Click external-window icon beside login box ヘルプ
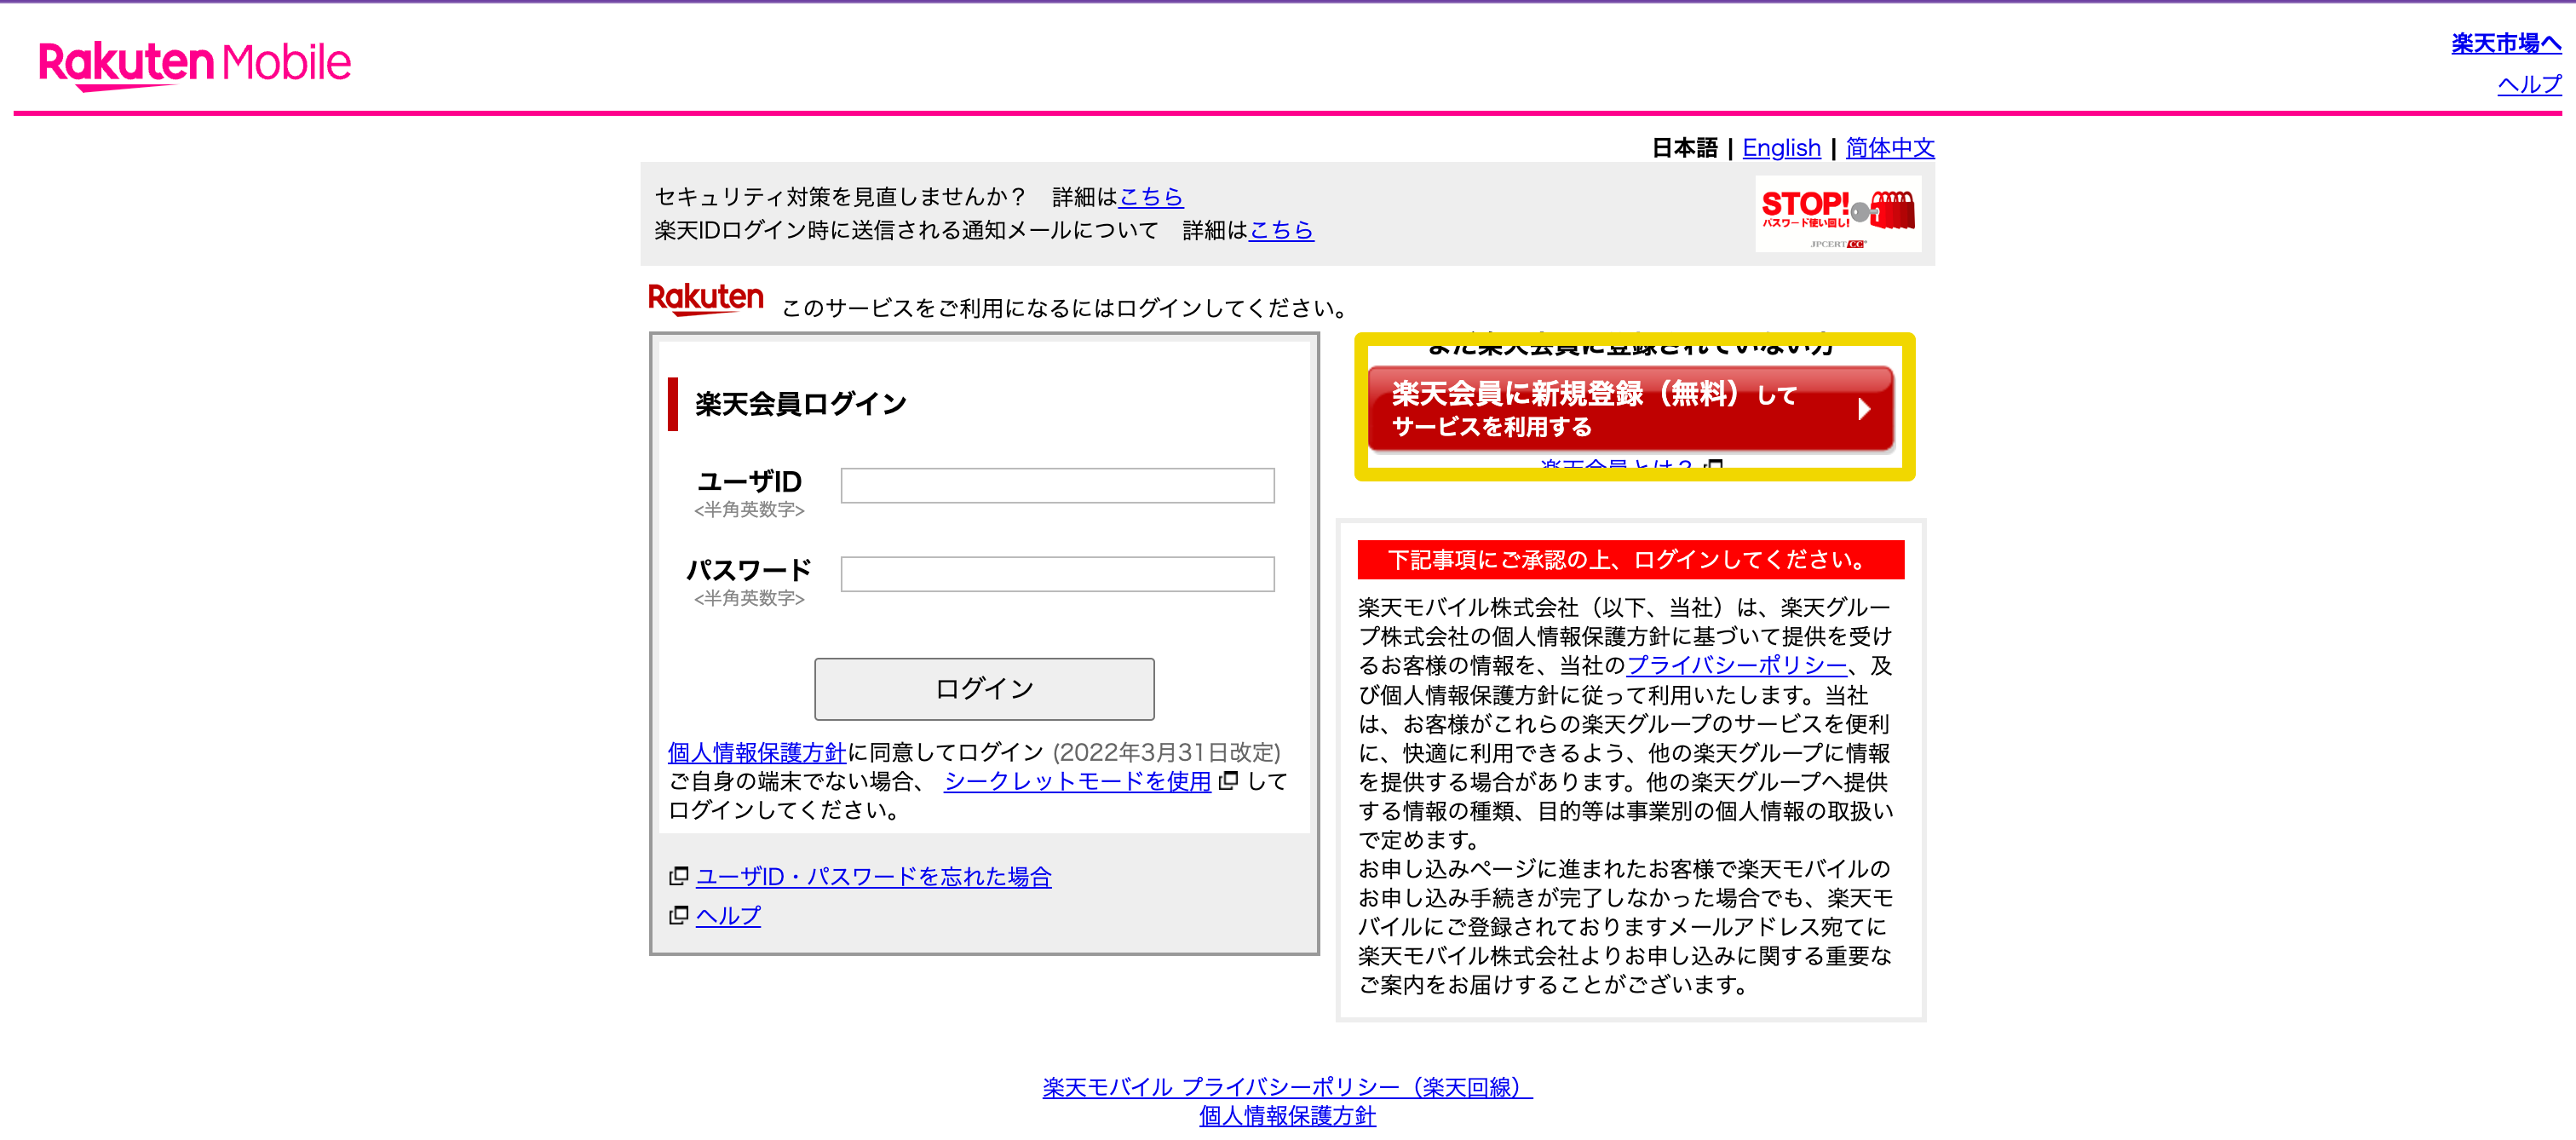Screen dimensions: 2576x1140 coord(679,914)
